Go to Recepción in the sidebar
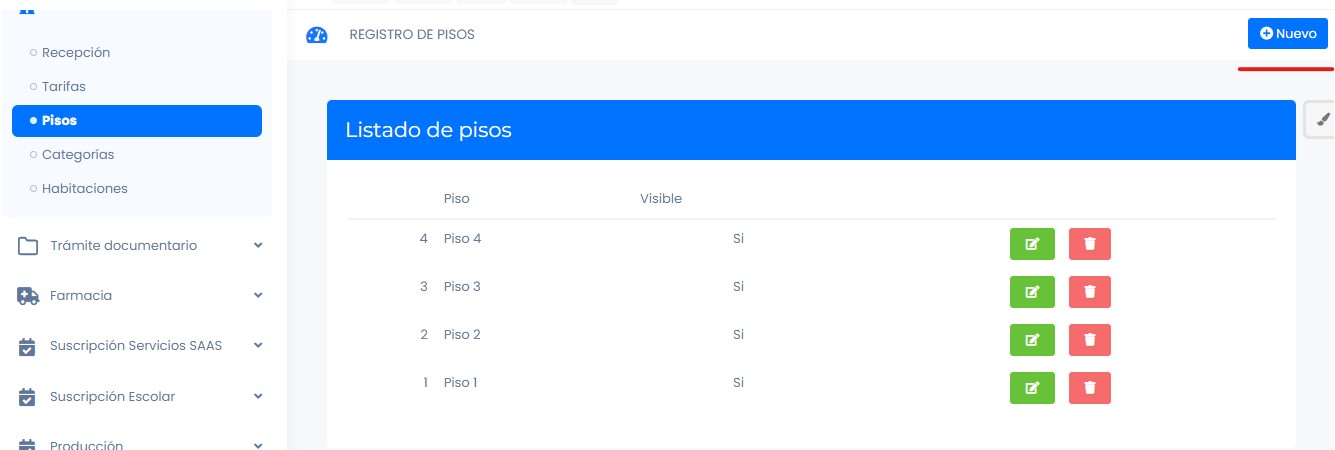The height and width of the screenshot is (450, 1335). 76,53
